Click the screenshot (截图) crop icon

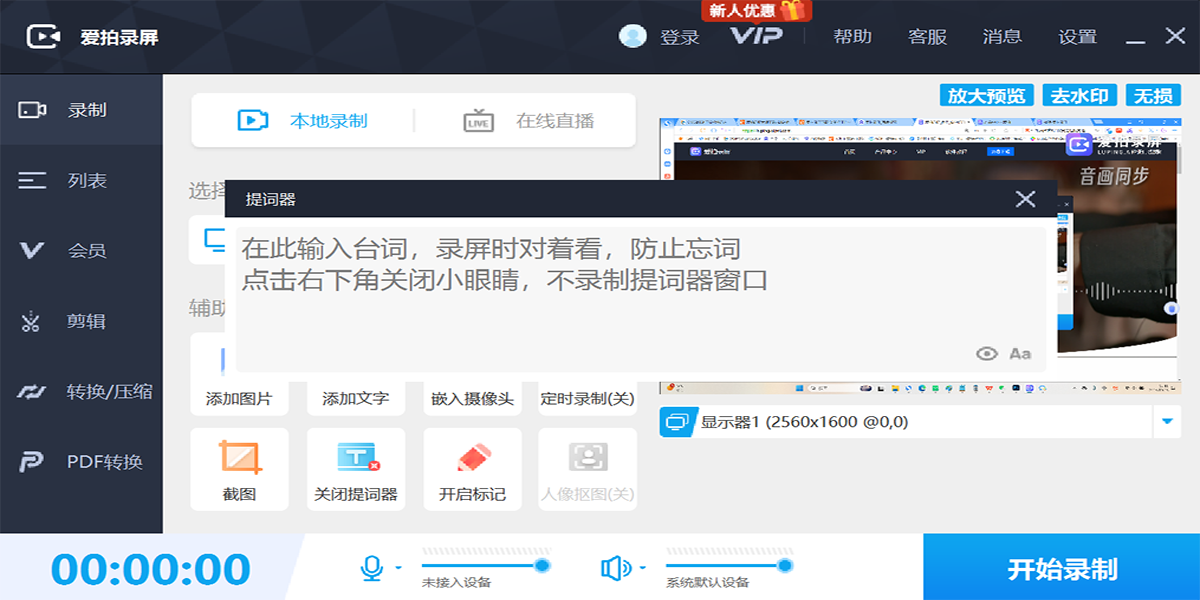(x=240, y=458)
